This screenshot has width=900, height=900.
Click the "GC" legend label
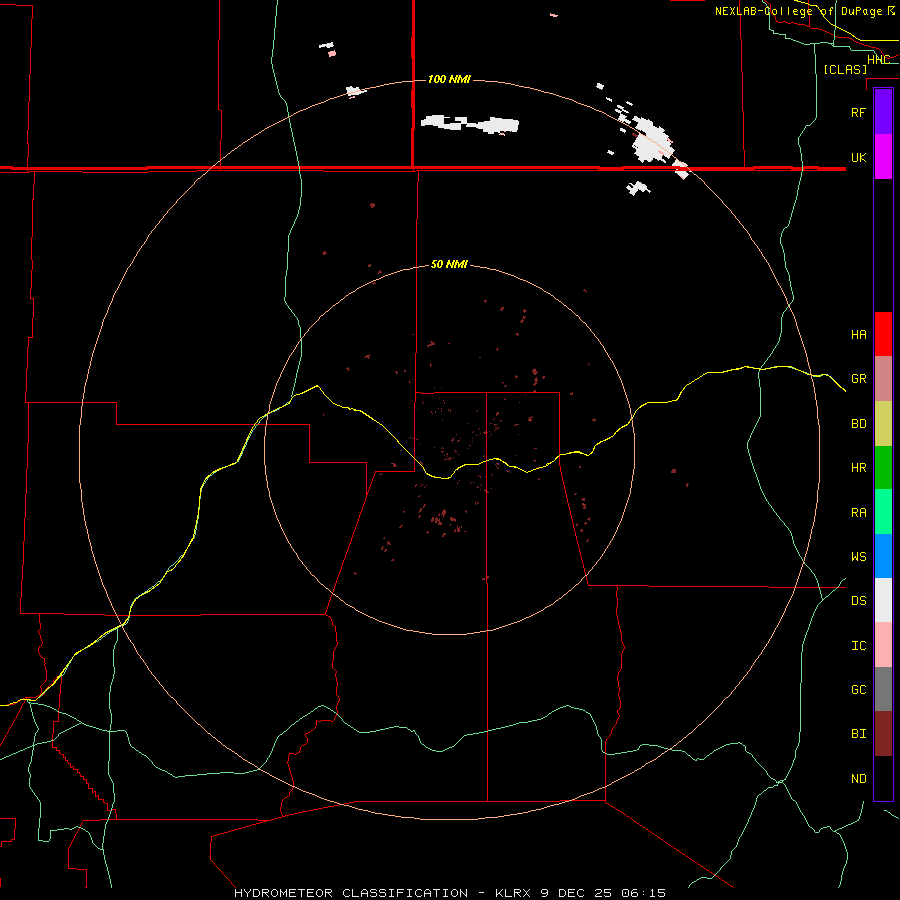[858, 690]
